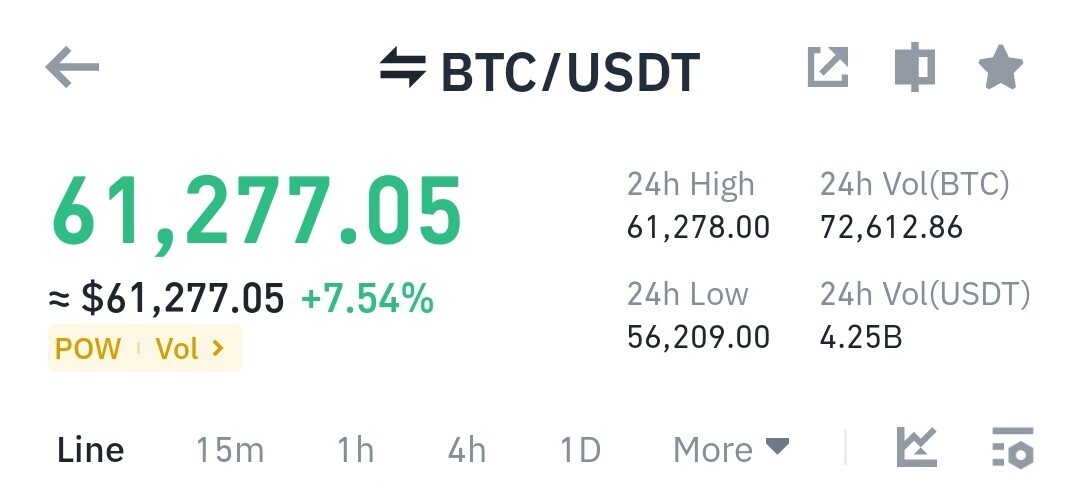Switch to the 1D interval
The width and height of the screenshot is (1080, 490).
click(x=580, y=450)
